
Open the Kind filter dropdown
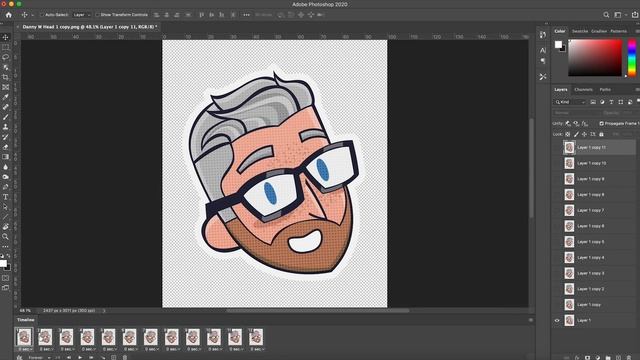(570, 102)
